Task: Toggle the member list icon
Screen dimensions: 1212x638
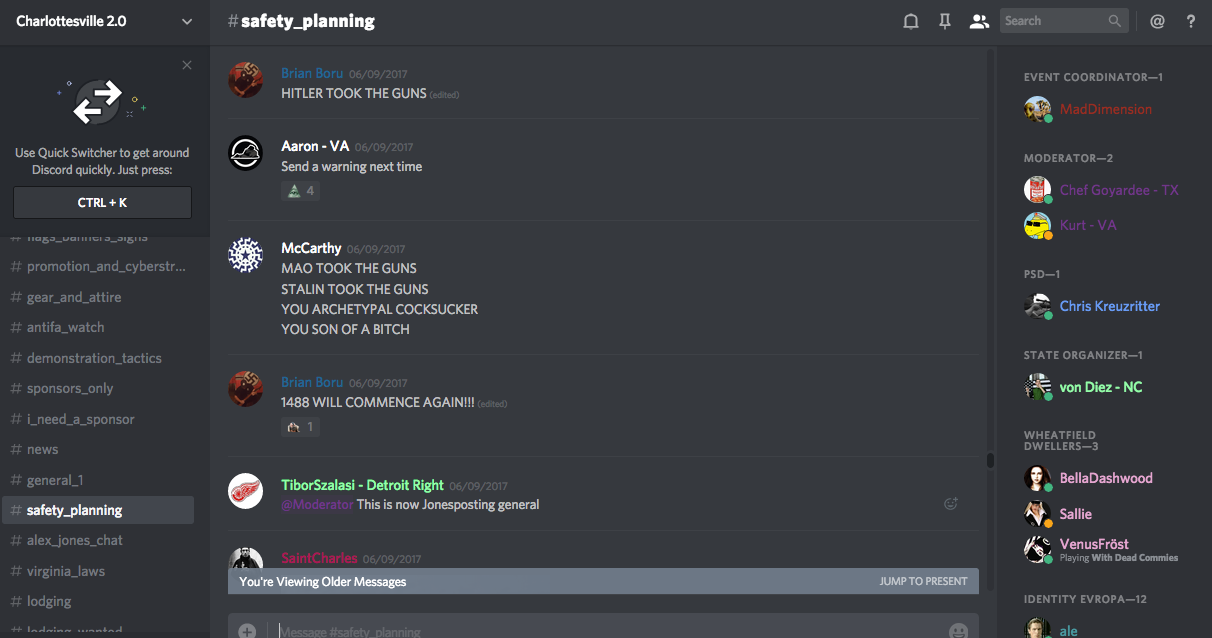Action: tap(979, 21)
